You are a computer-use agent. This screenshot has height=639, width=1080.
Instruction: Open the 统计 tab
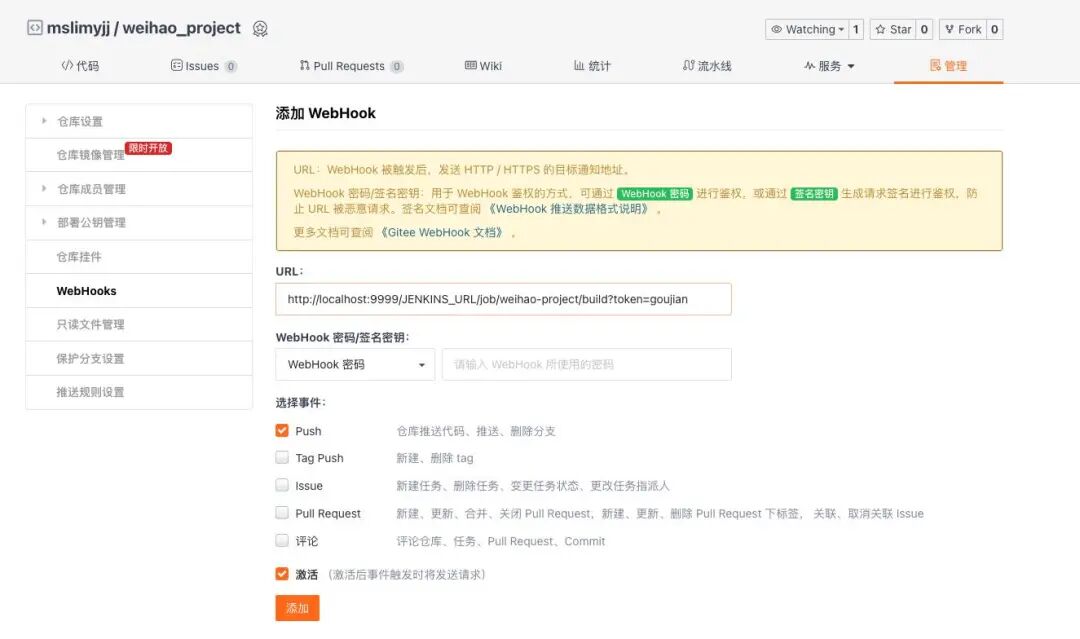pos(592,66)
